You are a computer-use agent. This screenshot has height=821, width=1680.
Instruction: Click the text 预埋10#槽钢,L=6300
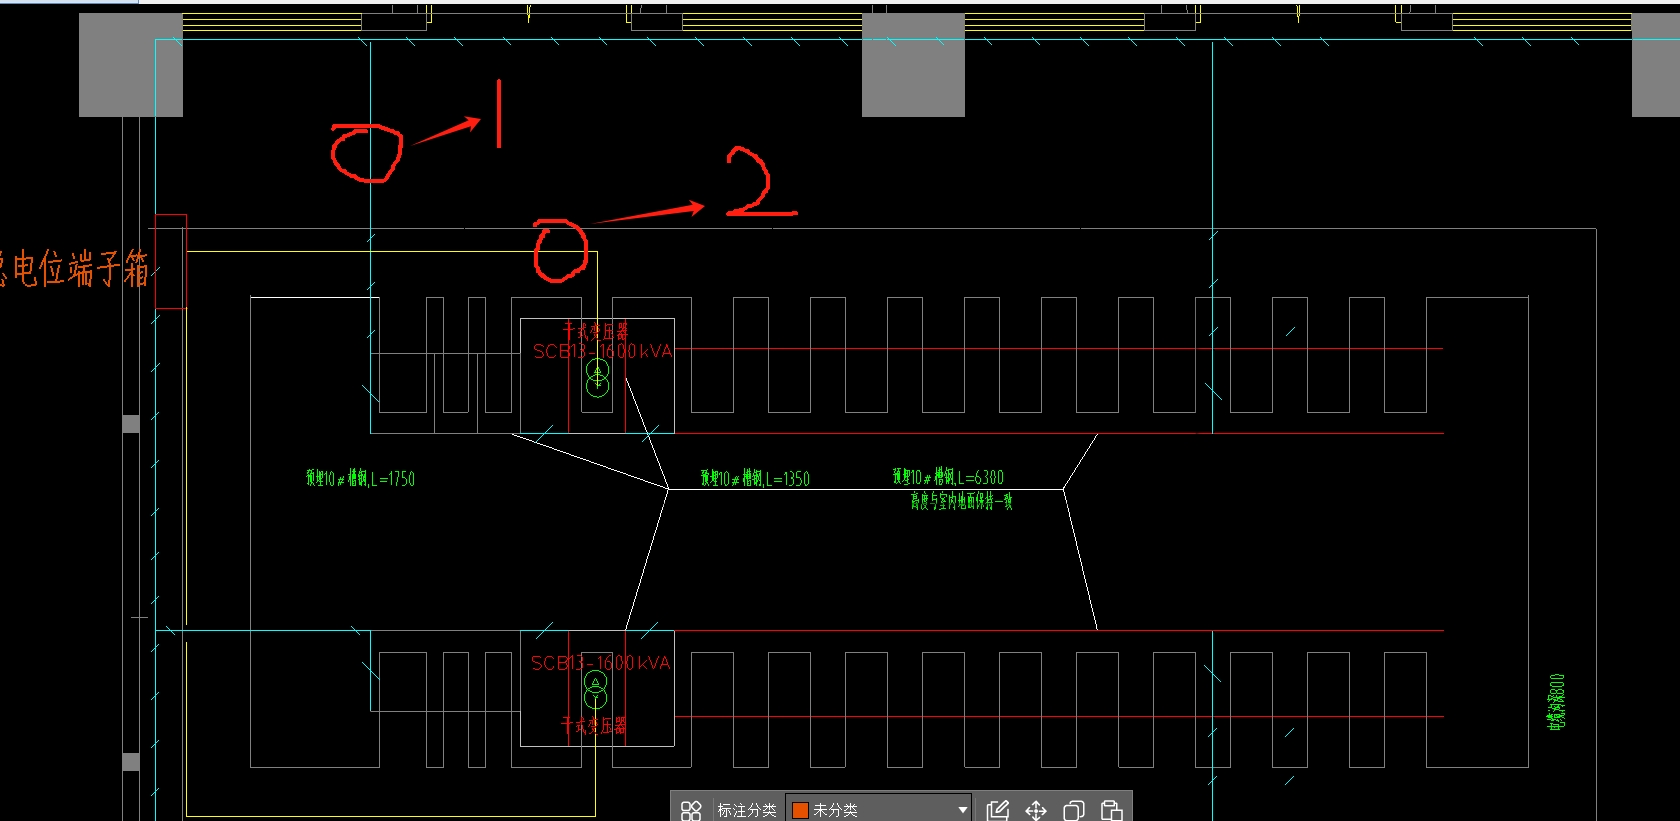point(948,477)
